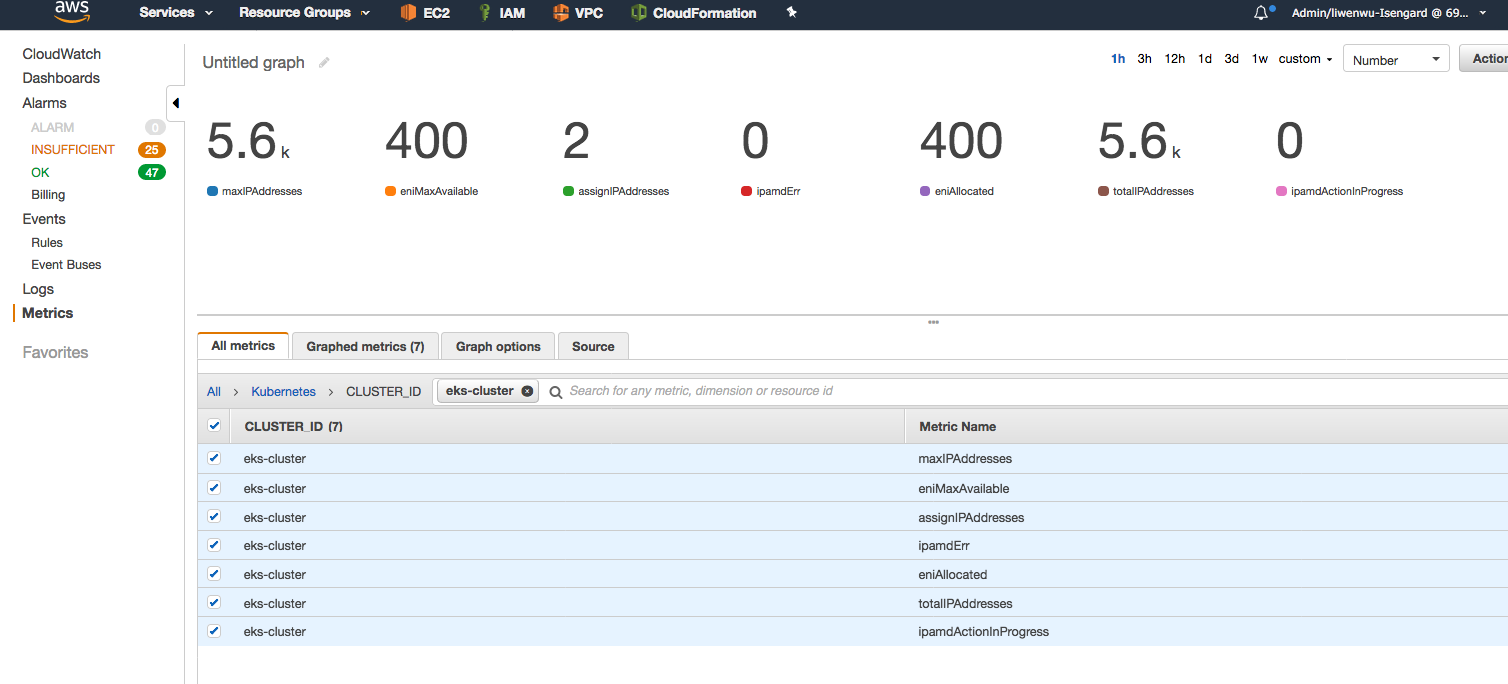Select the 1h time range
Image resolution: width=1508 pixels, height=684 pixels.
coord(1118,59)
